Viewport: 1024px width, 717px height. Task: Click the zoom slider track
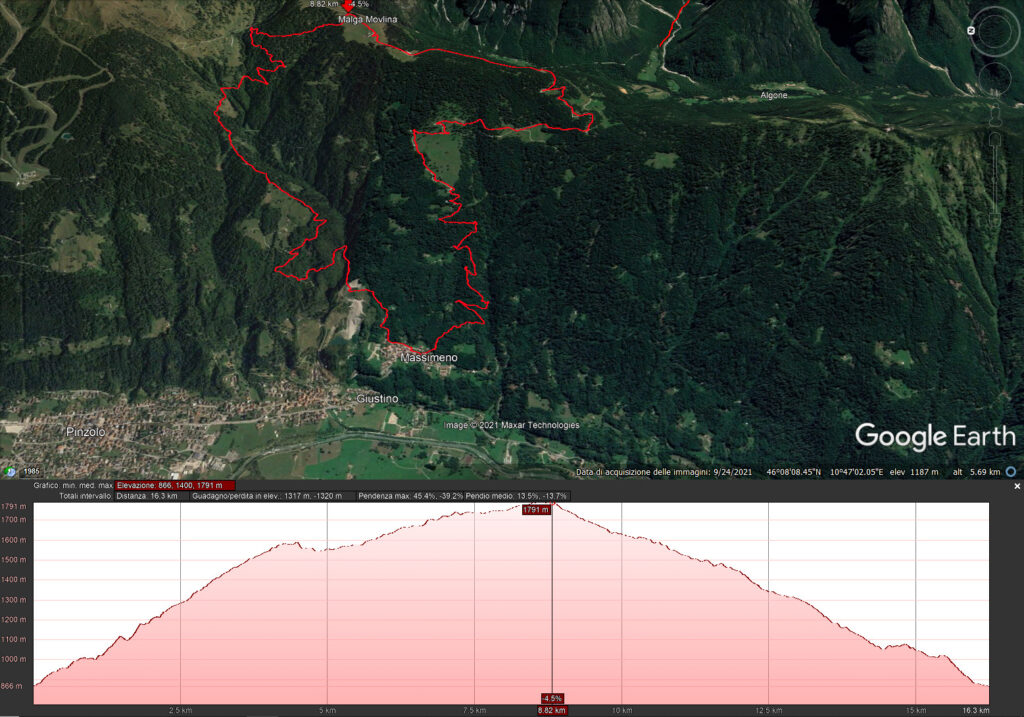(x=995, y=180)
